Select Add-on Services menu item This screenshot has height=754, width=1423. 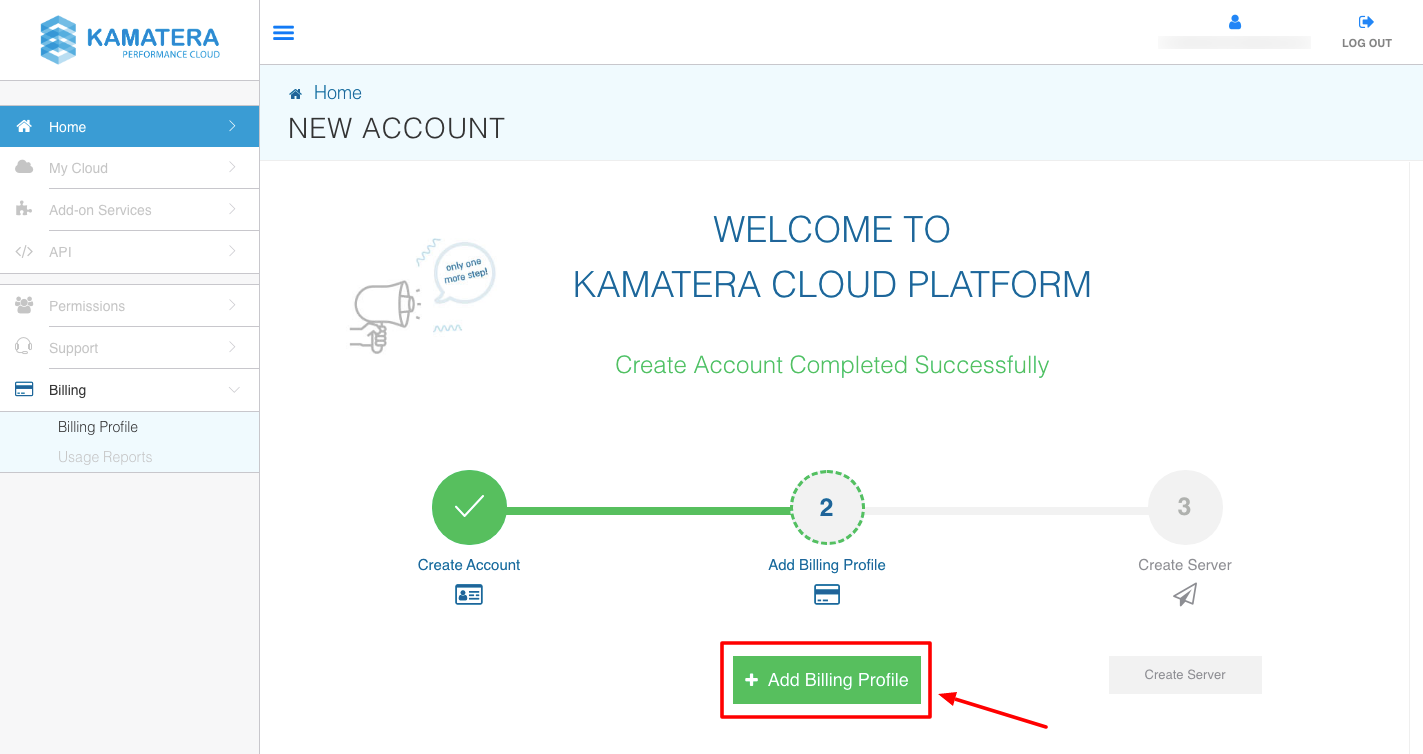tap(130, 210)
